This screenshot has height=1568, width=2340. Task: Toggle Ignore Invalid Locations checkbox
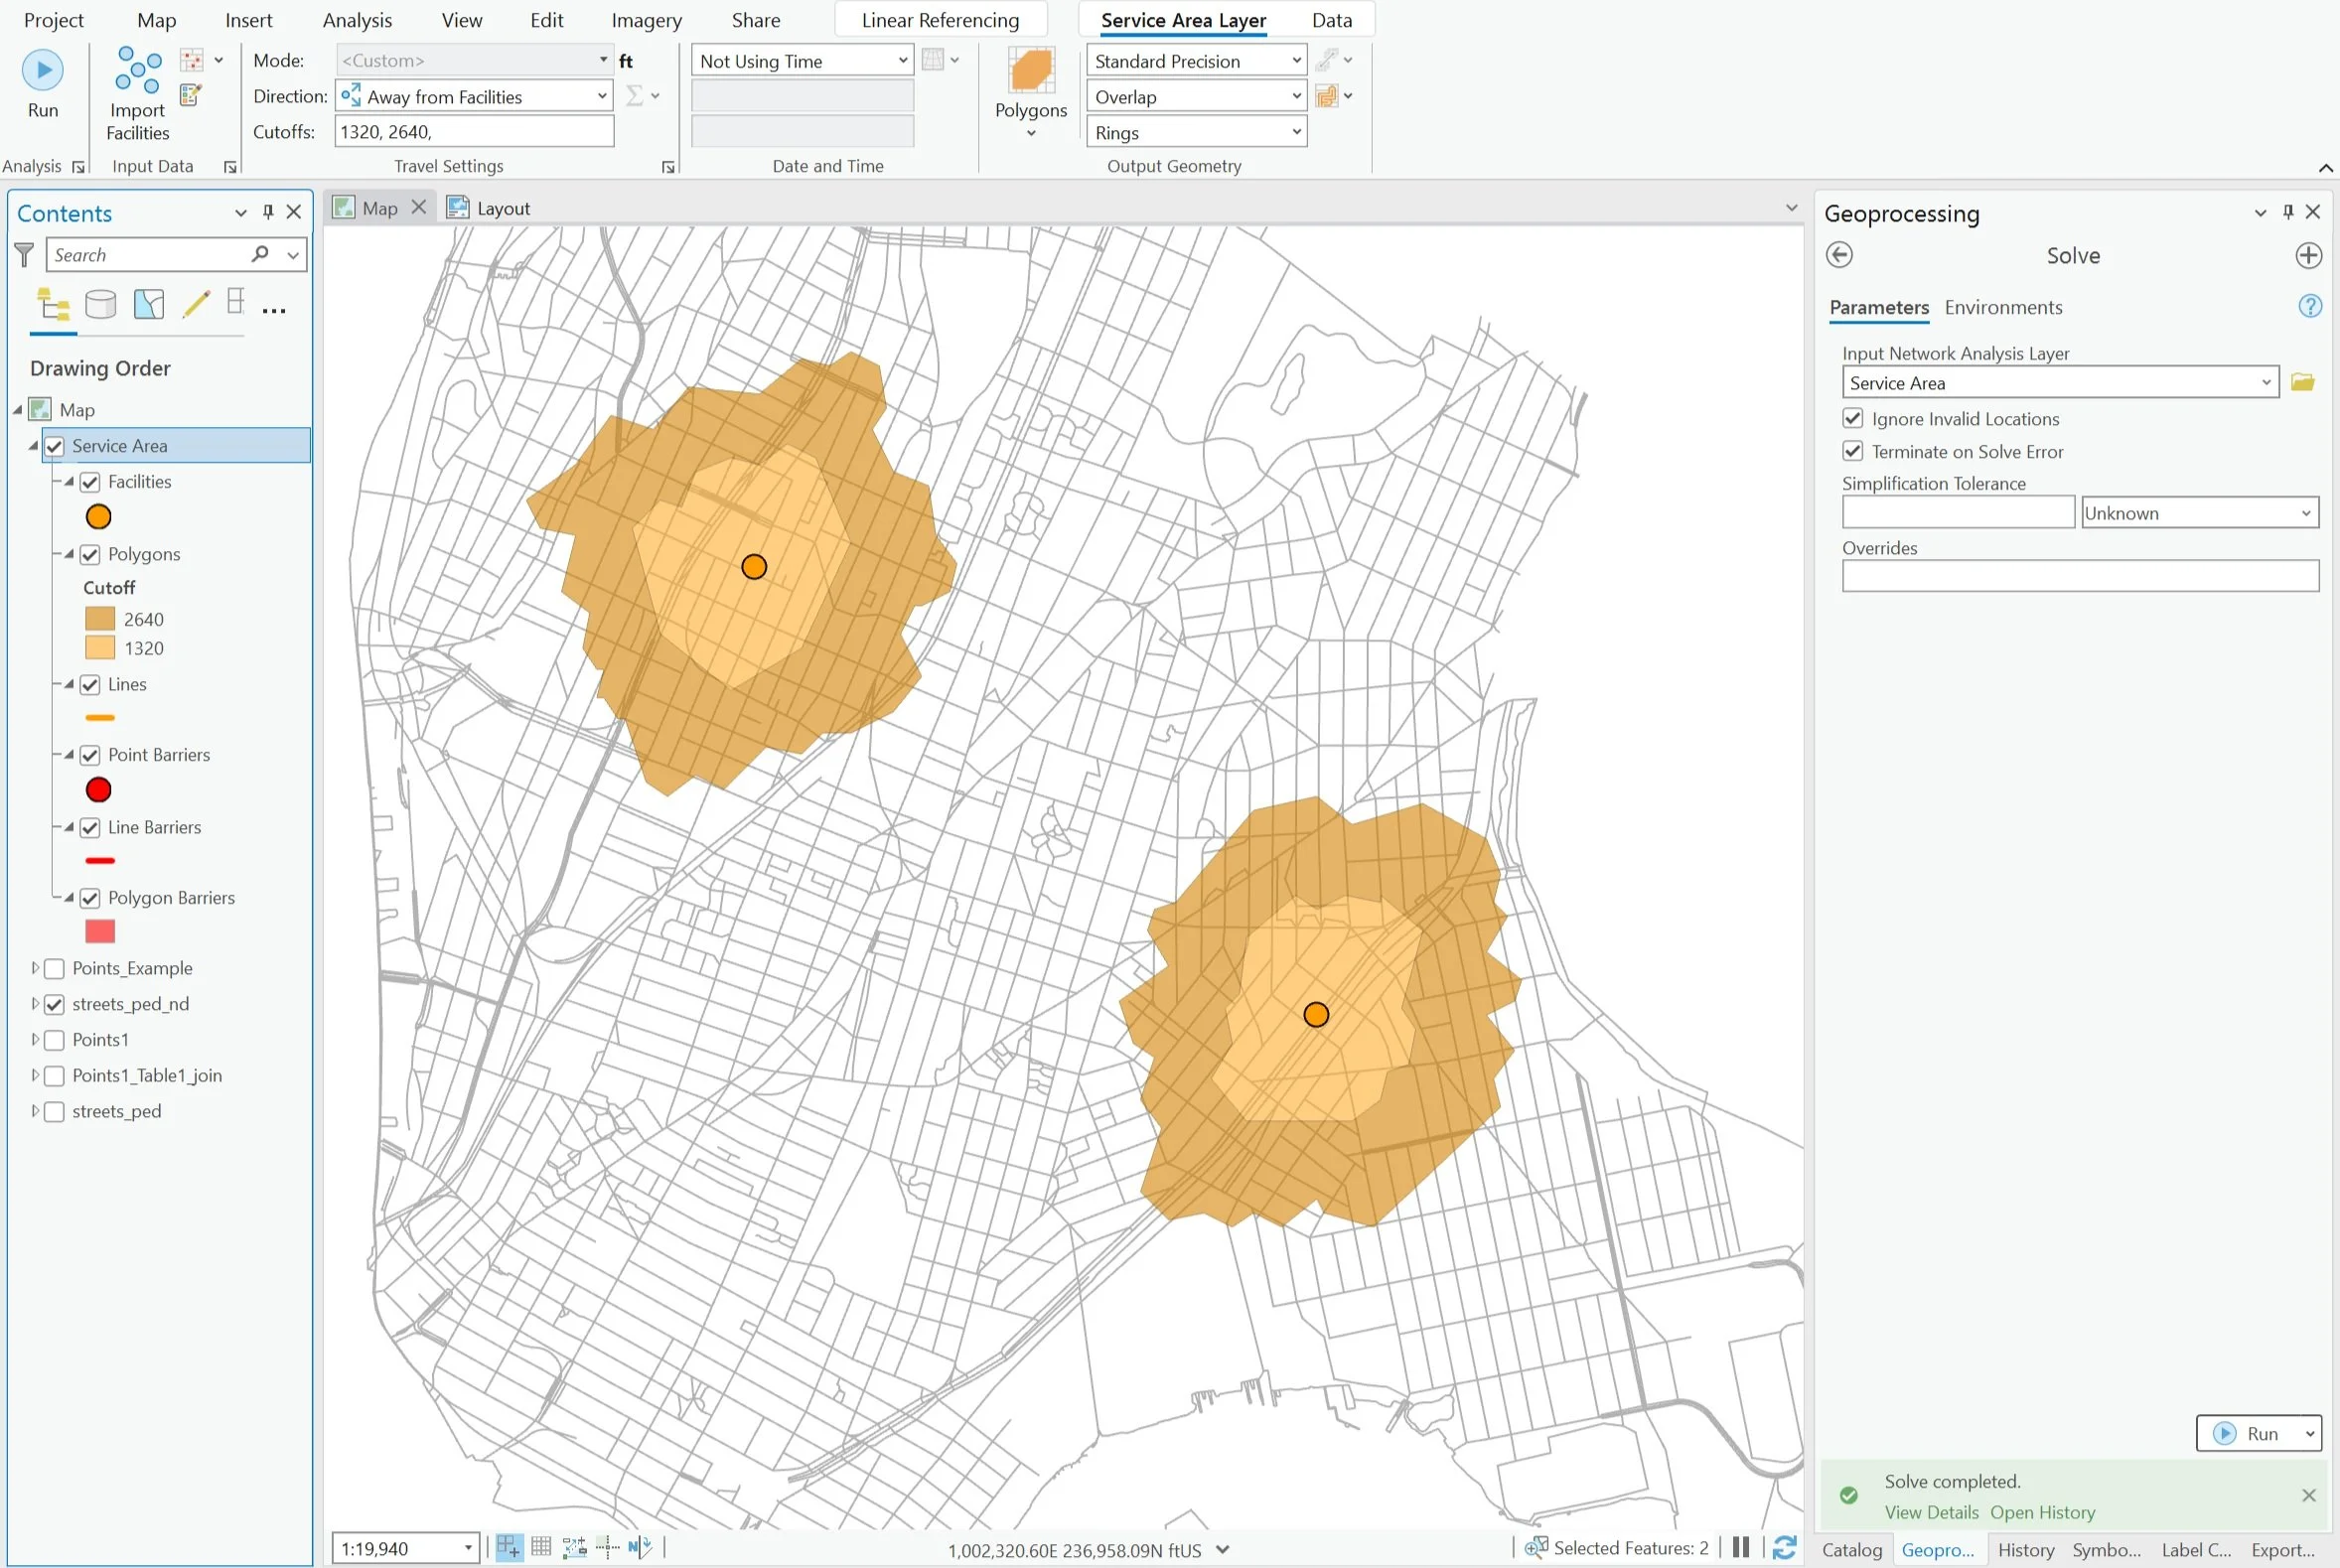1852,418
